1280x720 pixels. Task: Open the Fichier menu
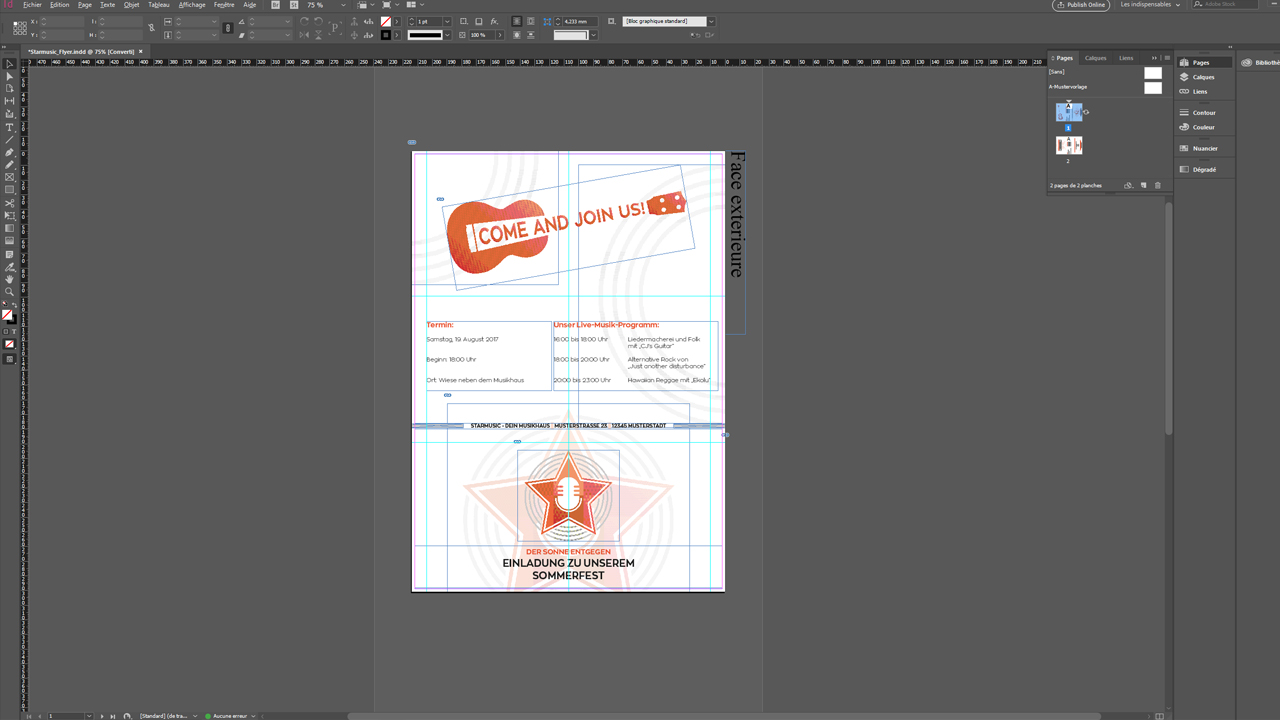33,5
